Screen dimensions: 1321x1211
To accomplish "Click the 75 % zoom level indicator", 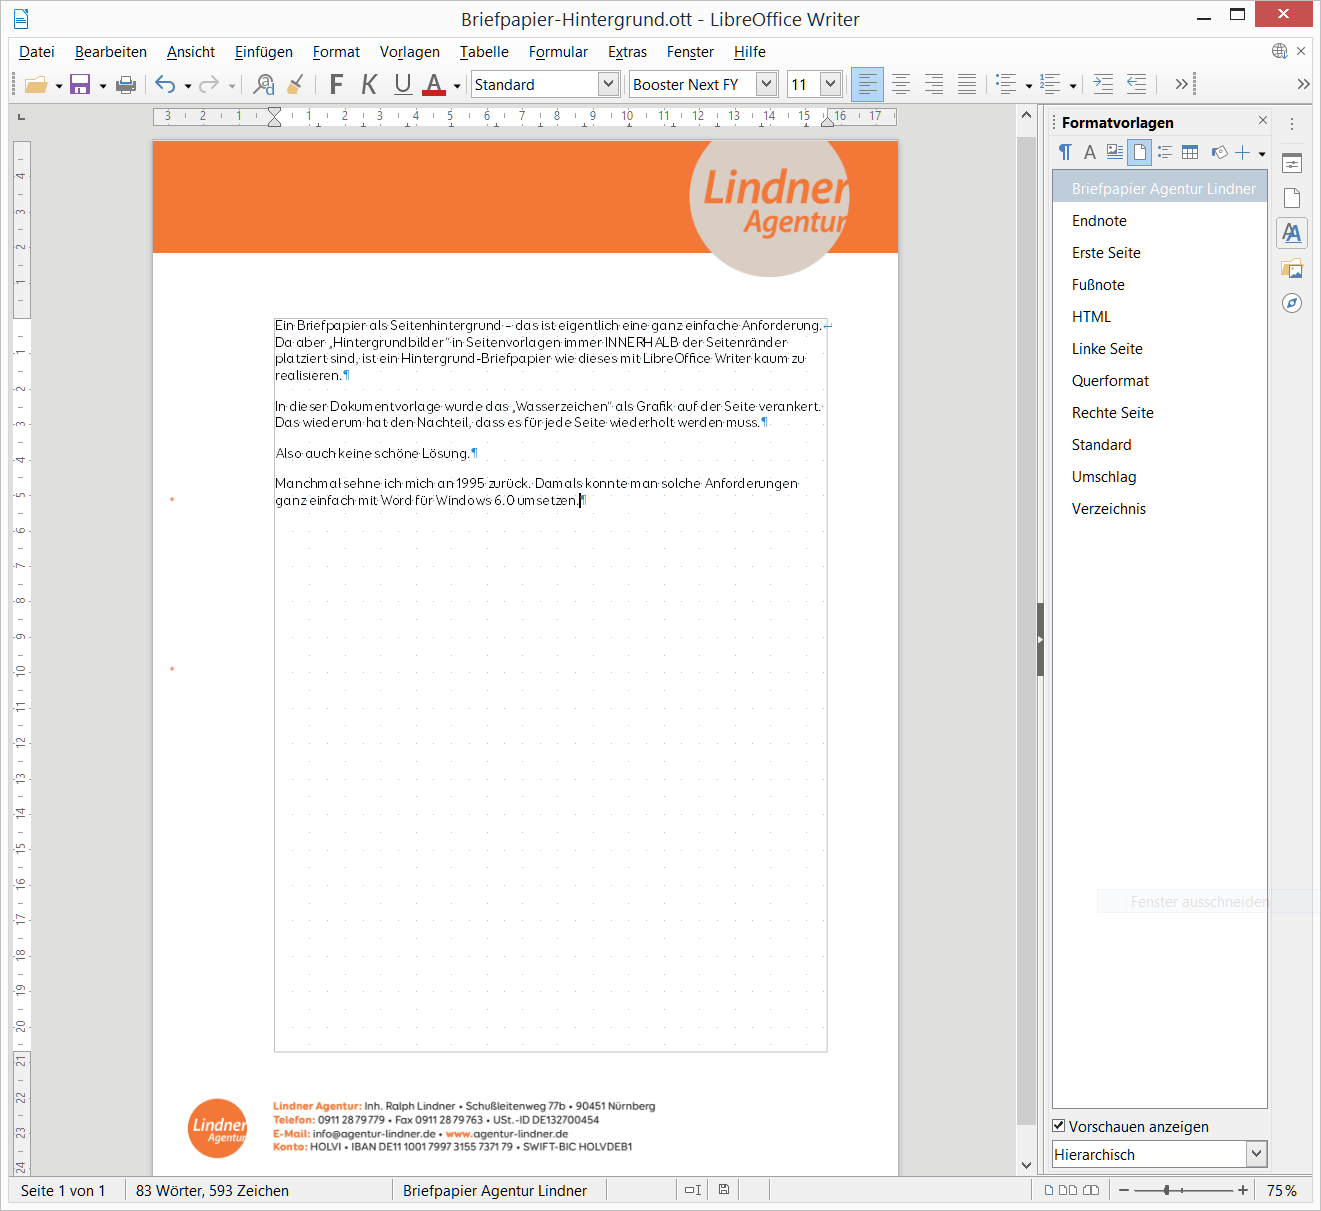I will pyautogui.click(x=1282, y=1190).
